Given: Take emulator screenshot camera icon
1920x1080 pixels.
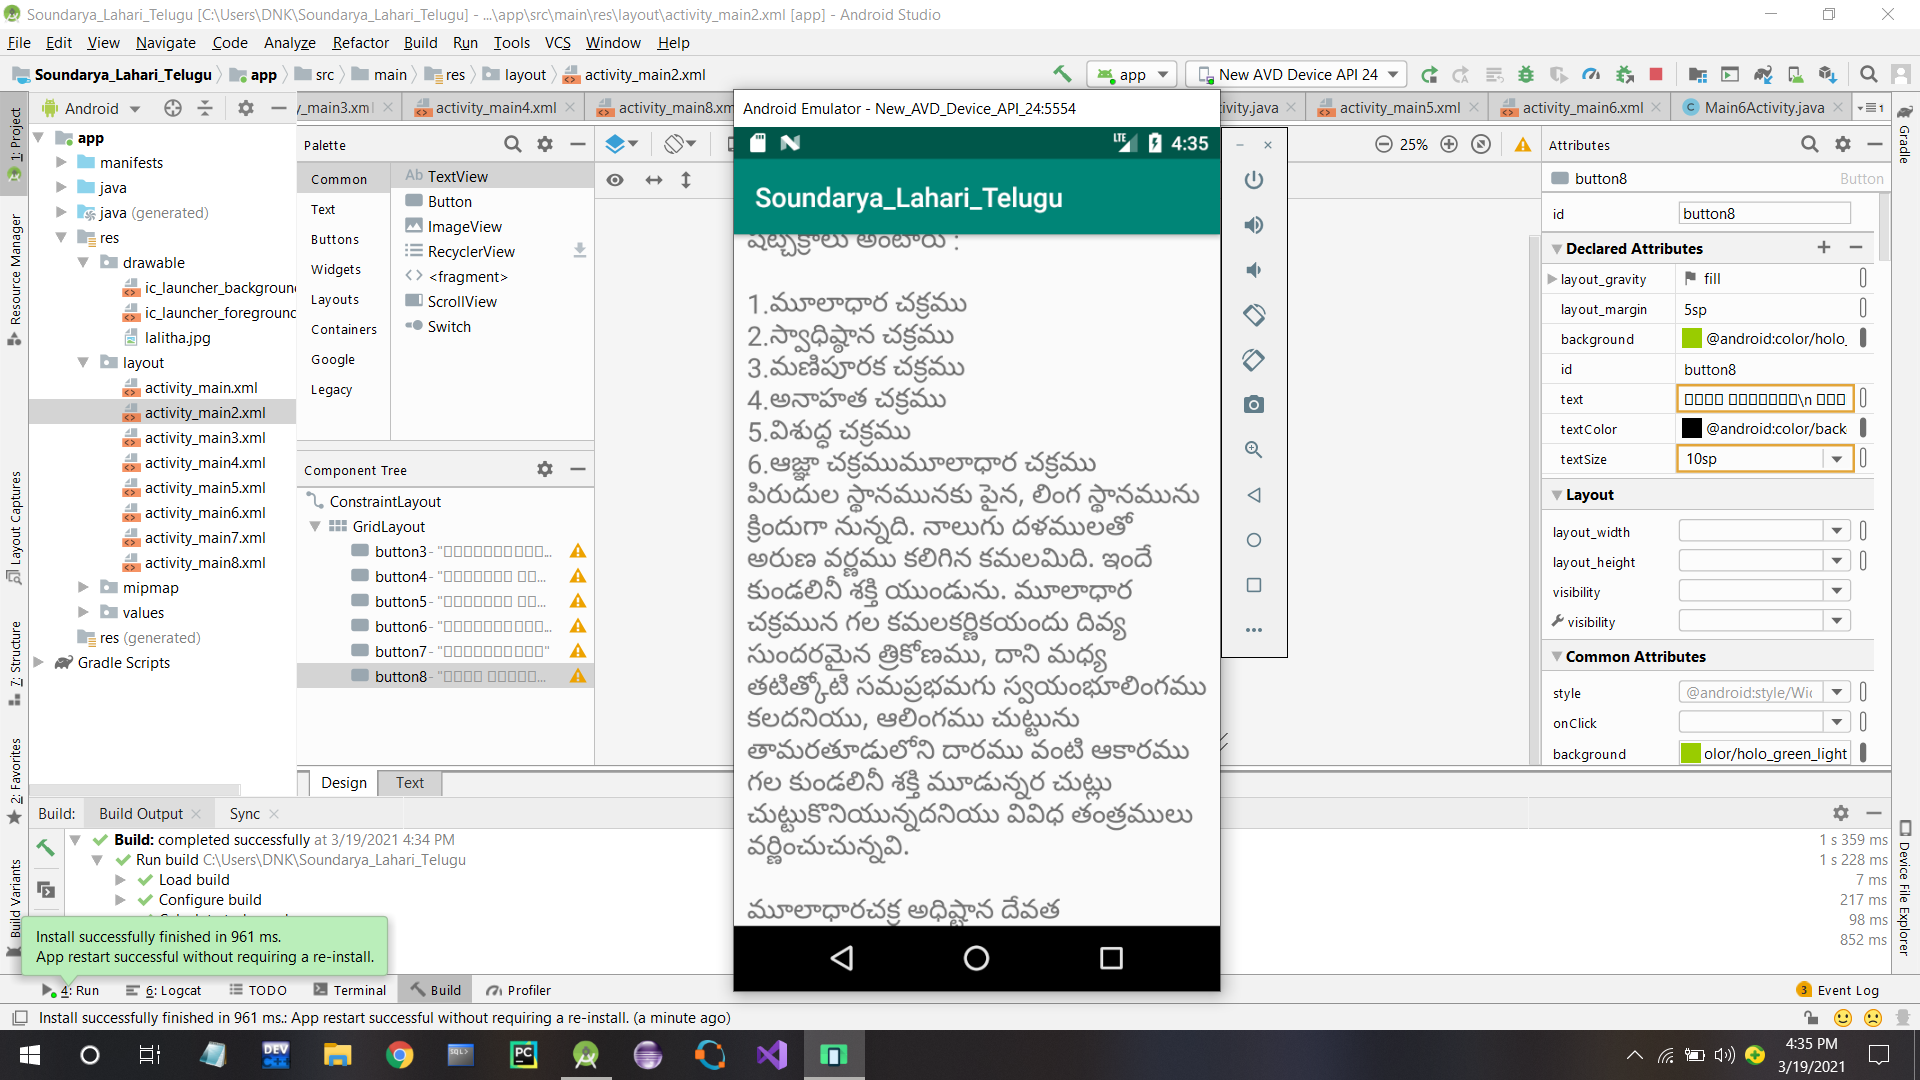Looking at the screenshot, I should (1254, 405).
